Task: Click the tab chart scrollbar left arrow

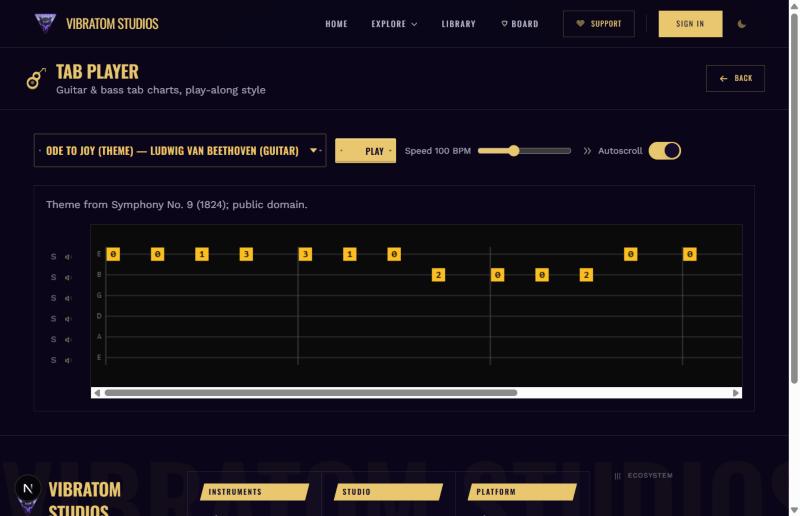Action: tap(97, 392)
